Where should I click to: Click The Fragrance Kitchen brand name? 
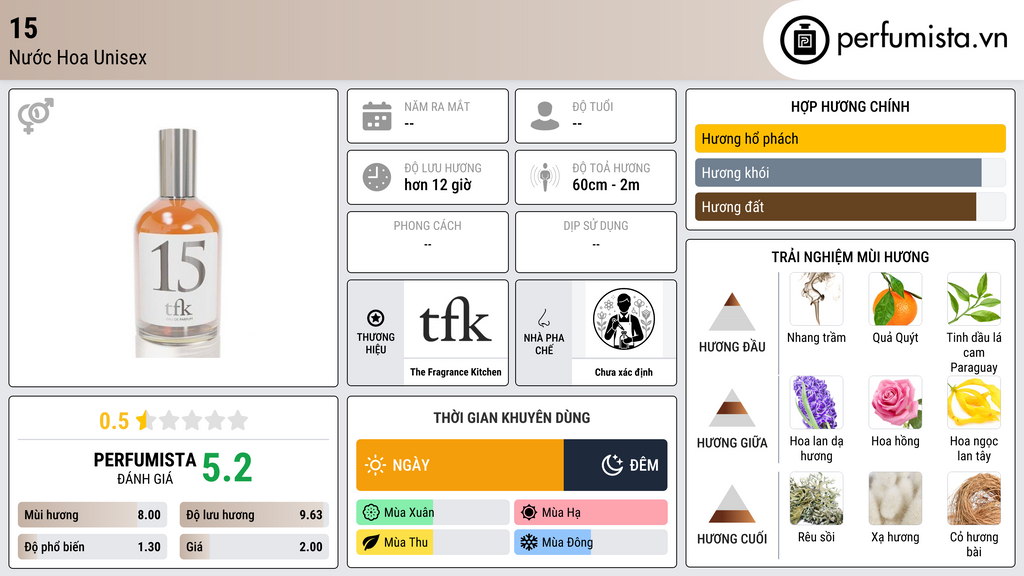[x=456, y=372]
